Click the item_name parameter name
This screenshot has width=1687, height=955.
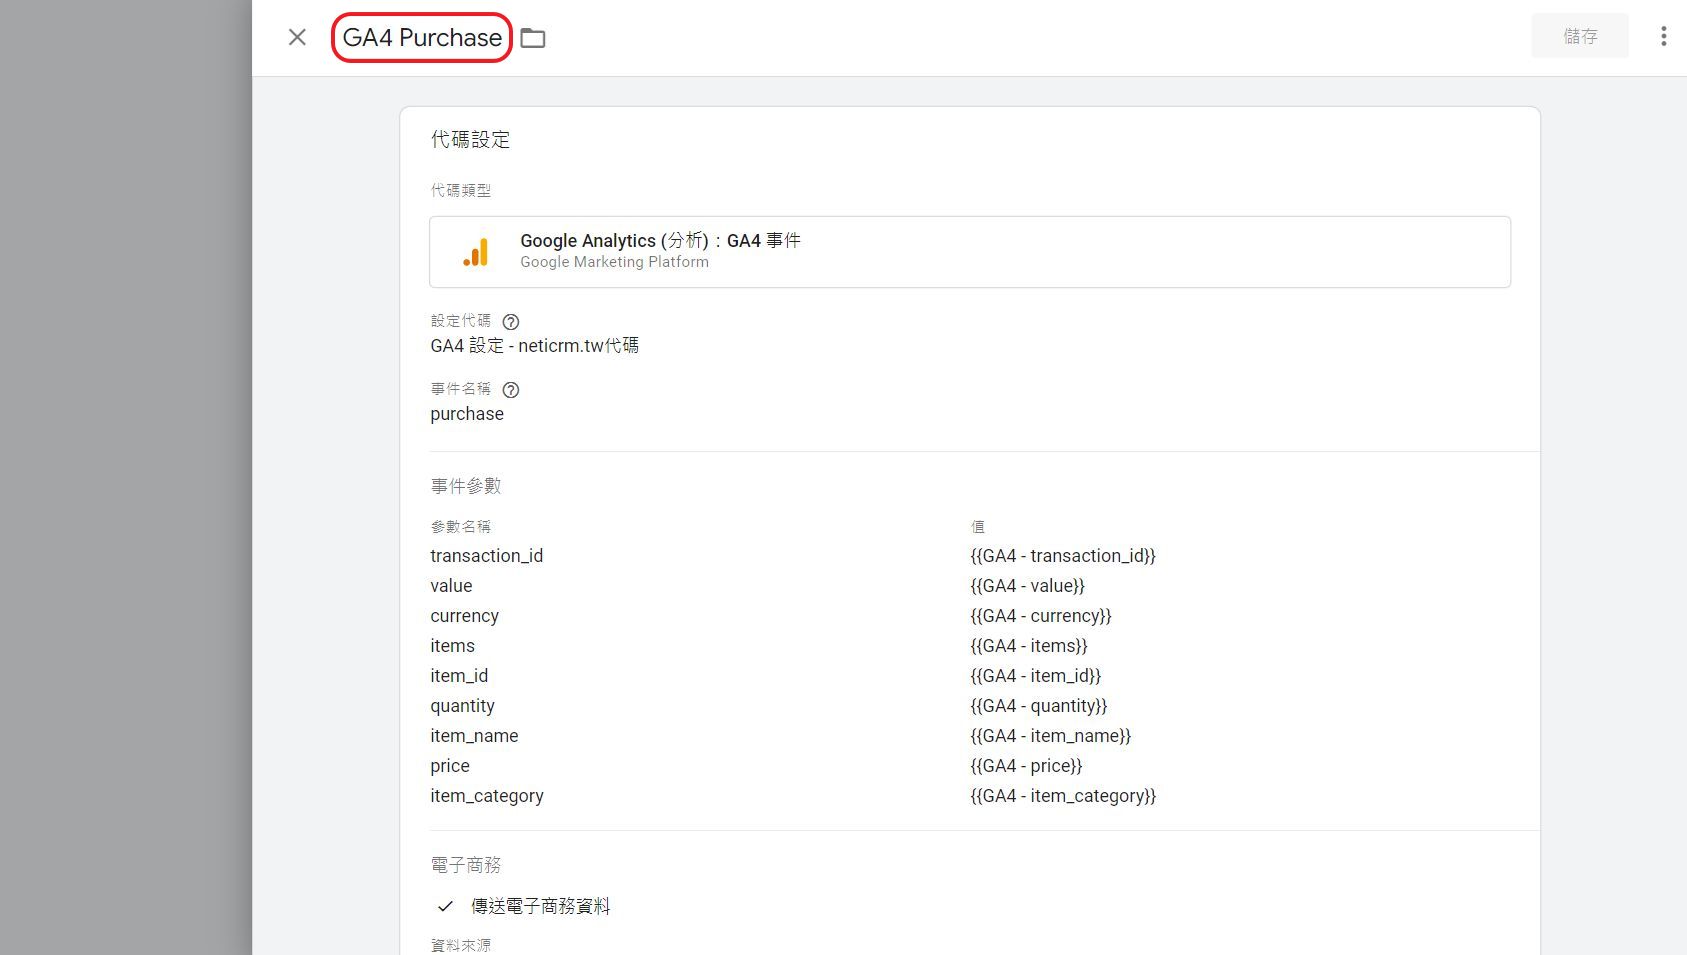click(474, 736)
